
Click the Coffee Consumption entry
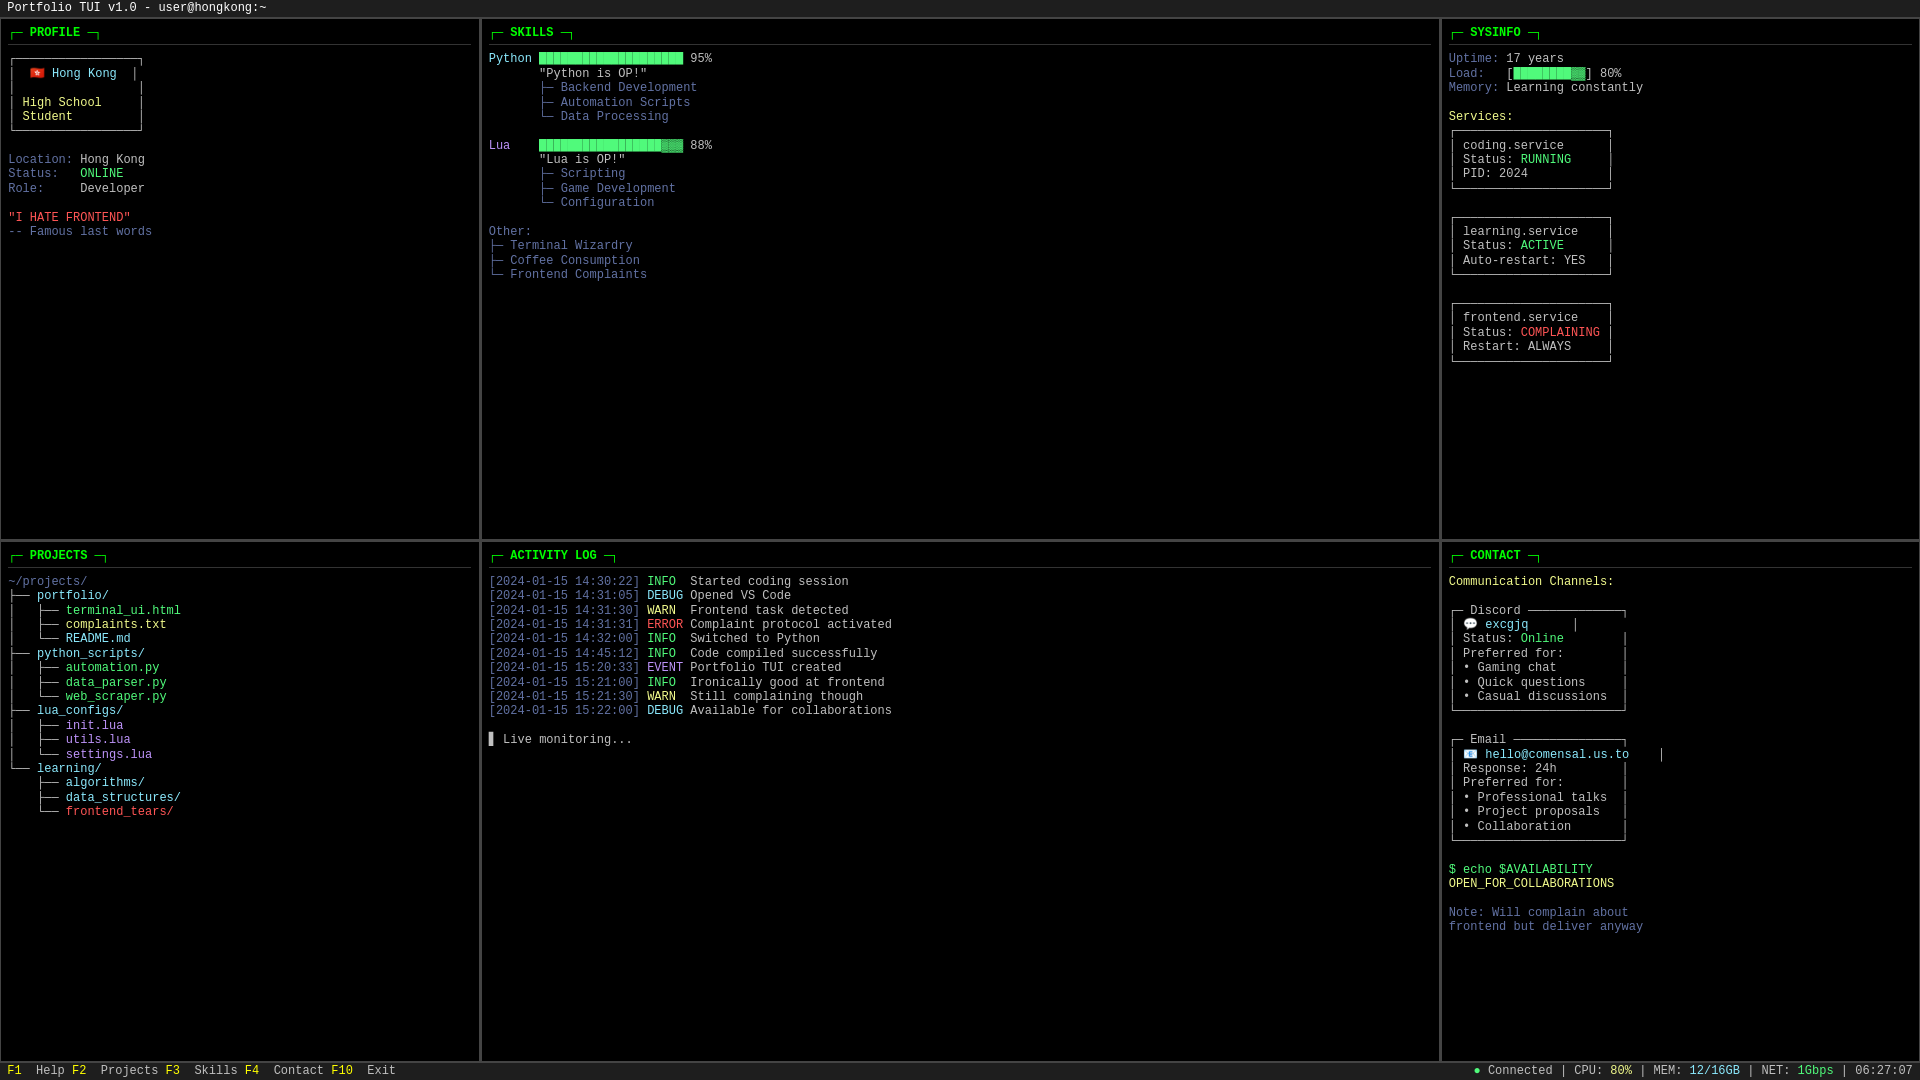pos(575,261)
